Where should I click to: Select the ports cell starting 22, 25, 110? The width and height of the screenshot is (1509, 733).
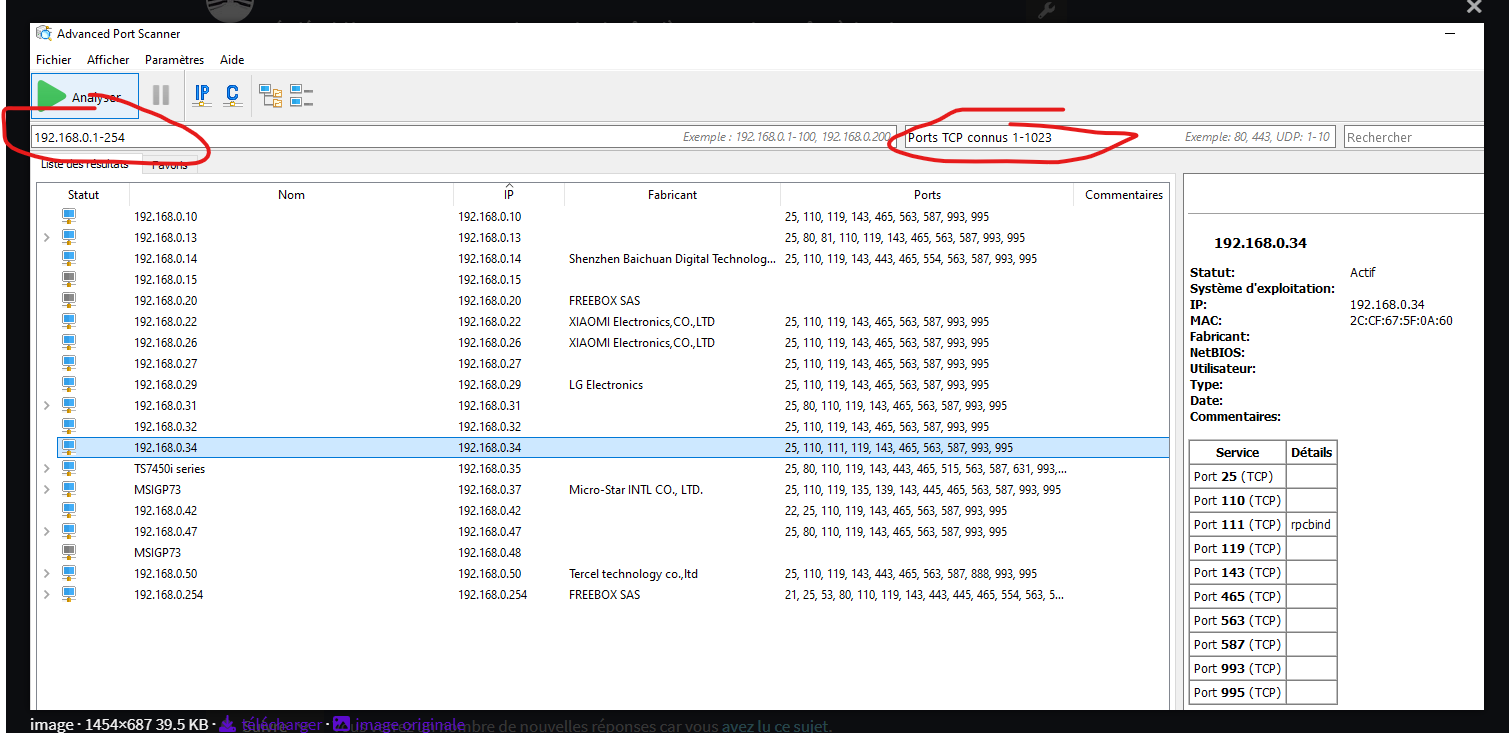(x=896, y=511)
